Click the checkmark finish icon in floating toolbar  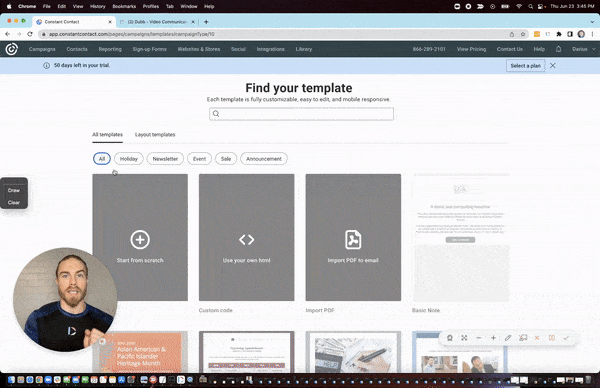(566, 338)
